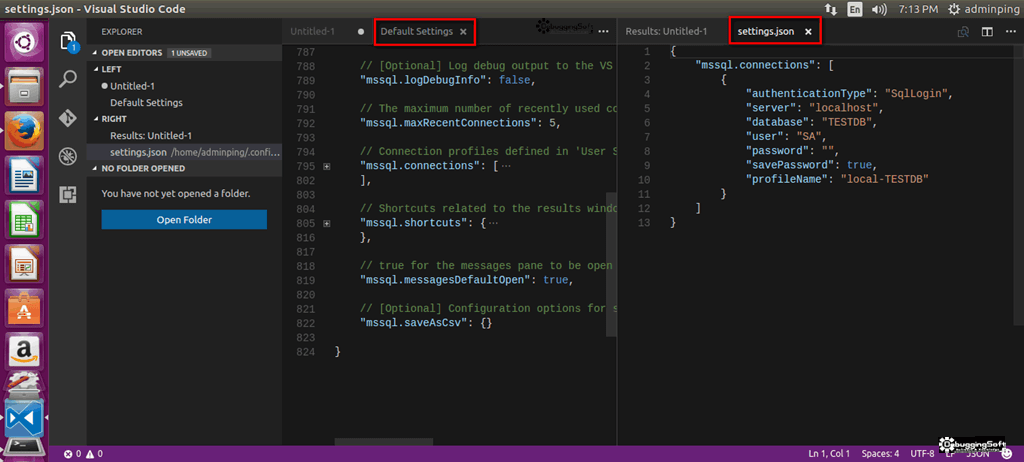Launch LibreOffice Impress from the launcher
1024x462 pixels.
24,263
